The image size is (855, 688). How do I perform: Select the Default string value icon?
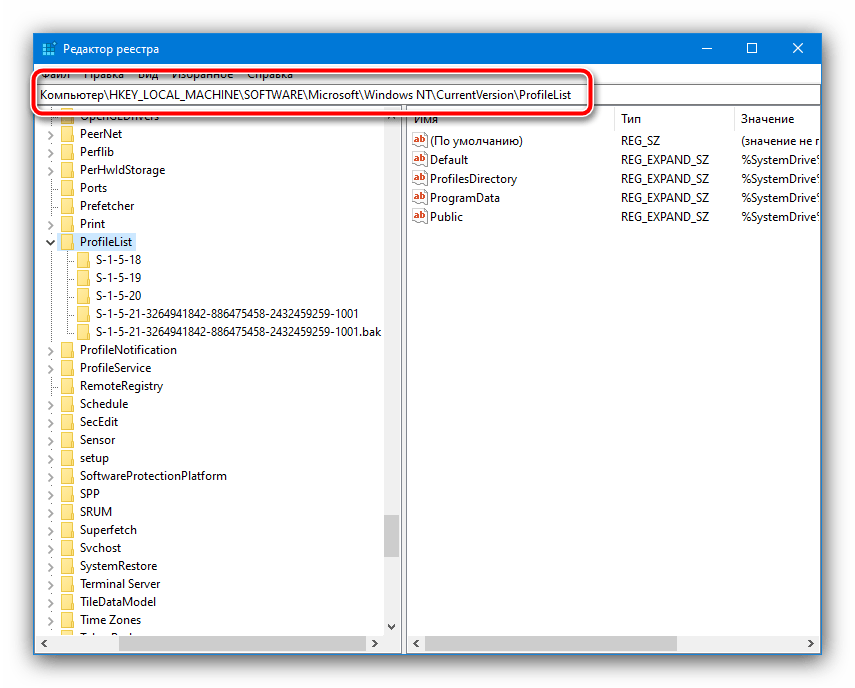(x=420, y=160)
